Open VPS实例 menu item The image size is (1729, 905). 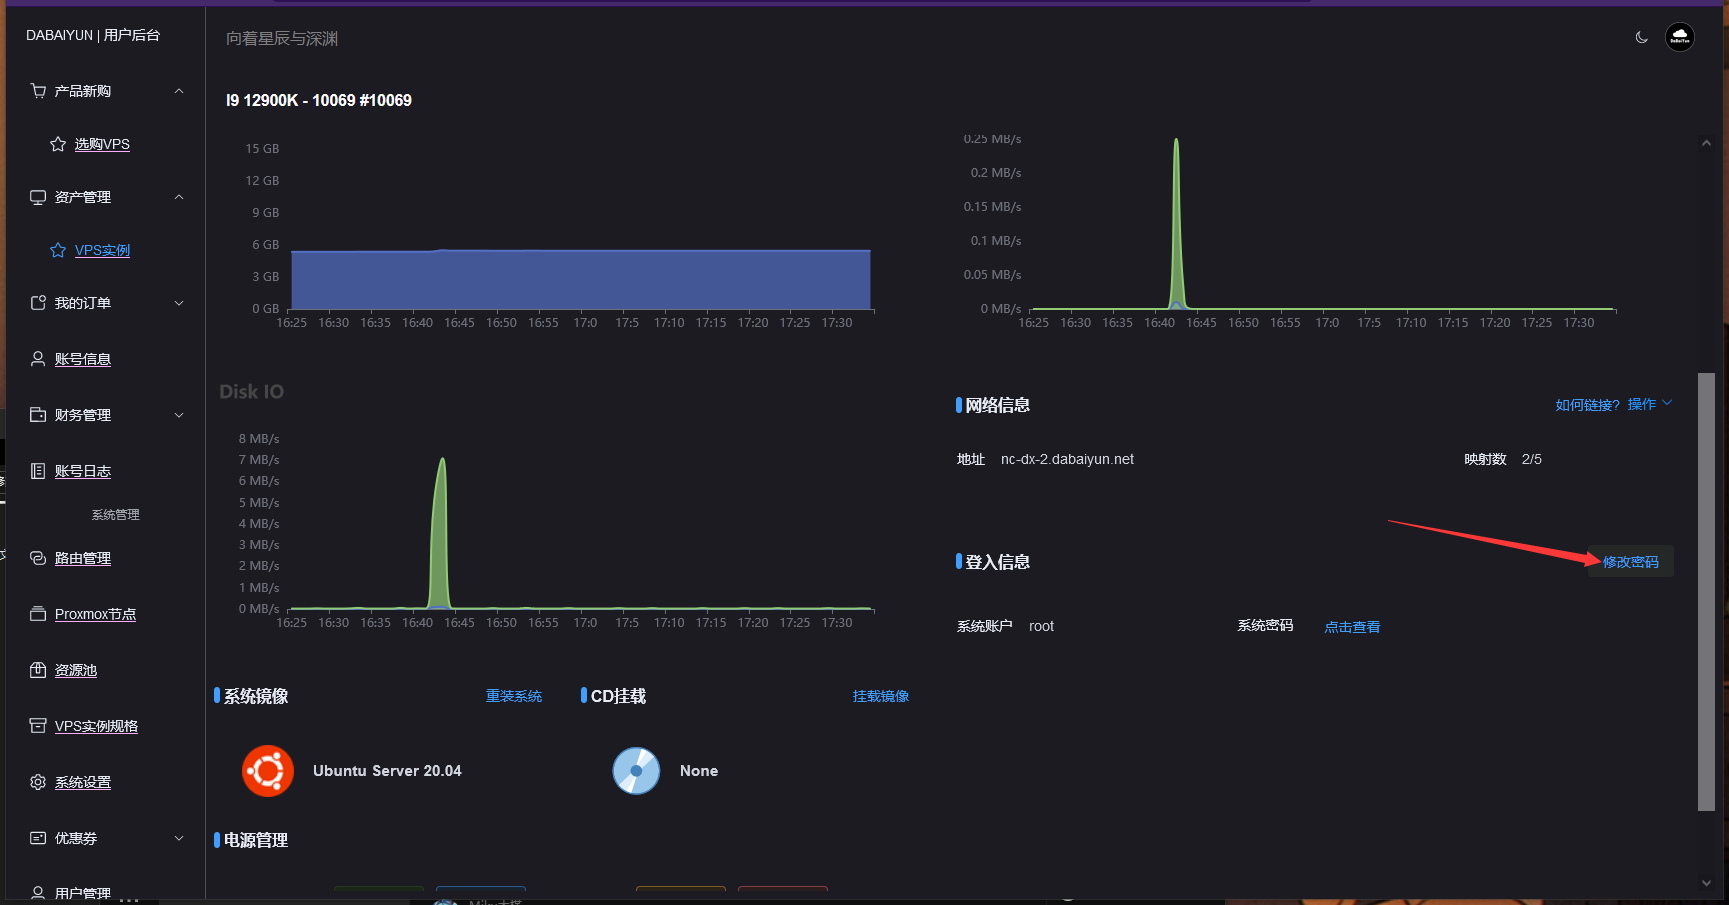coord(102,250)
